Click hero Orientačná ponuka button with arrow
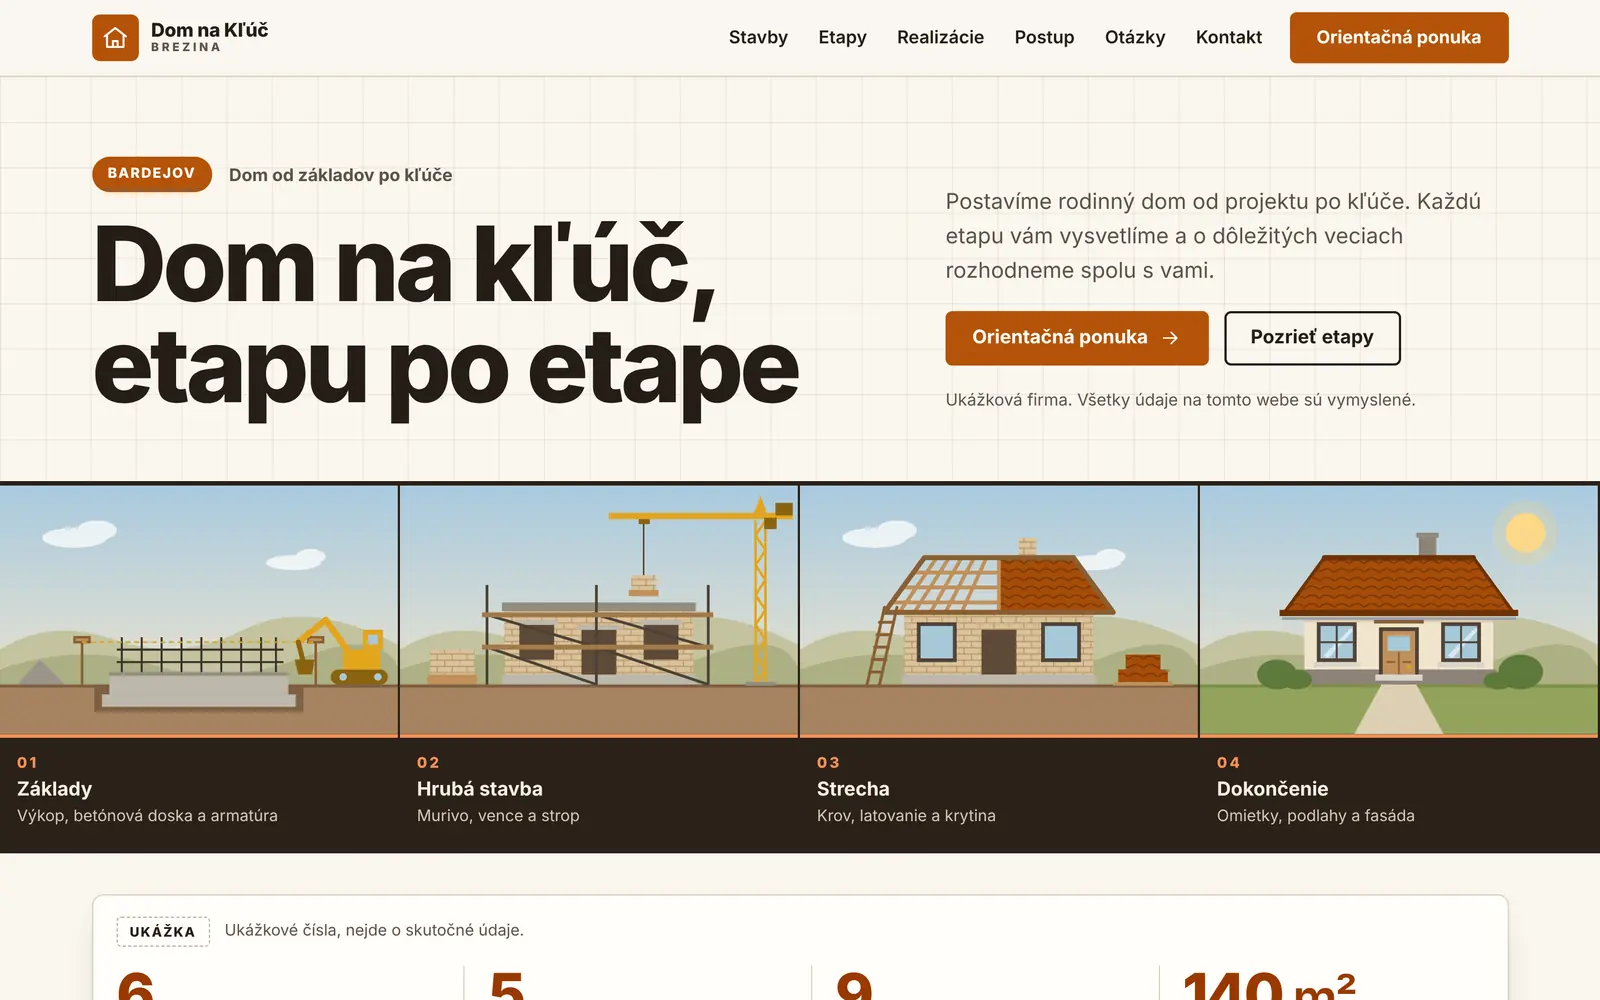The height and width of the screenshot is (1000, 1600). (x=1077, y=338)
